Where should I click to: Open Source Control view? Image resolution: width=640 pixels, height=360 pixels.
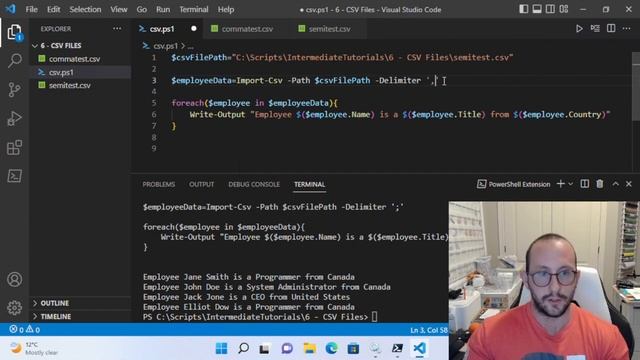[14, 89]
